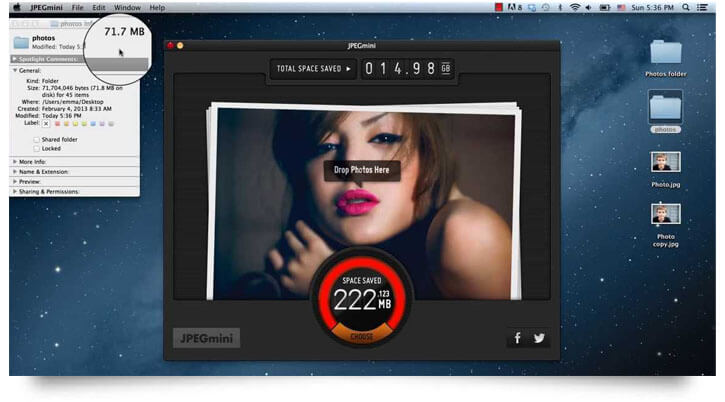Choose the gray label color

click(x=111, y=124)
